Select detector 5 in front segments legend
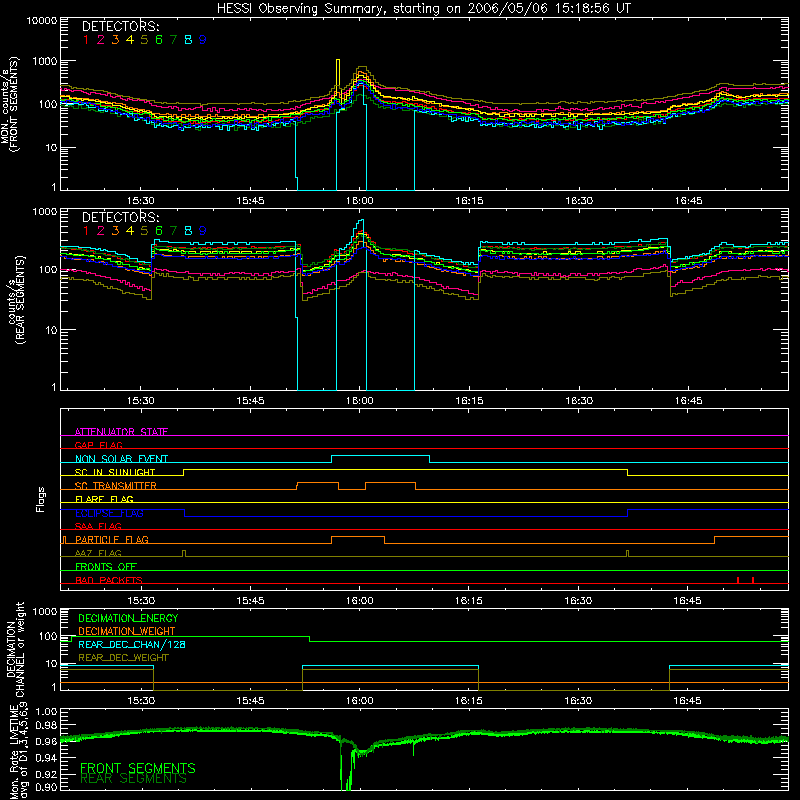 (144, 40)
